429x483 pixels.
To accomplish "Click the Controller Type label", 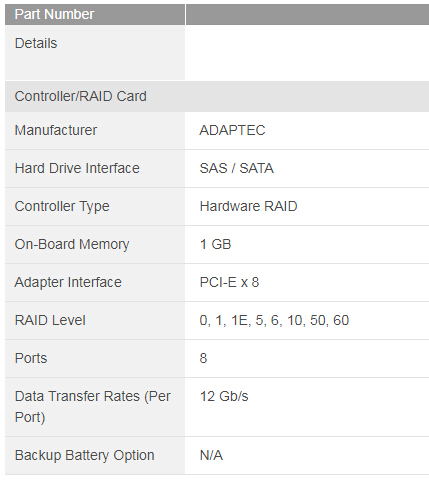I will (62, 206).
